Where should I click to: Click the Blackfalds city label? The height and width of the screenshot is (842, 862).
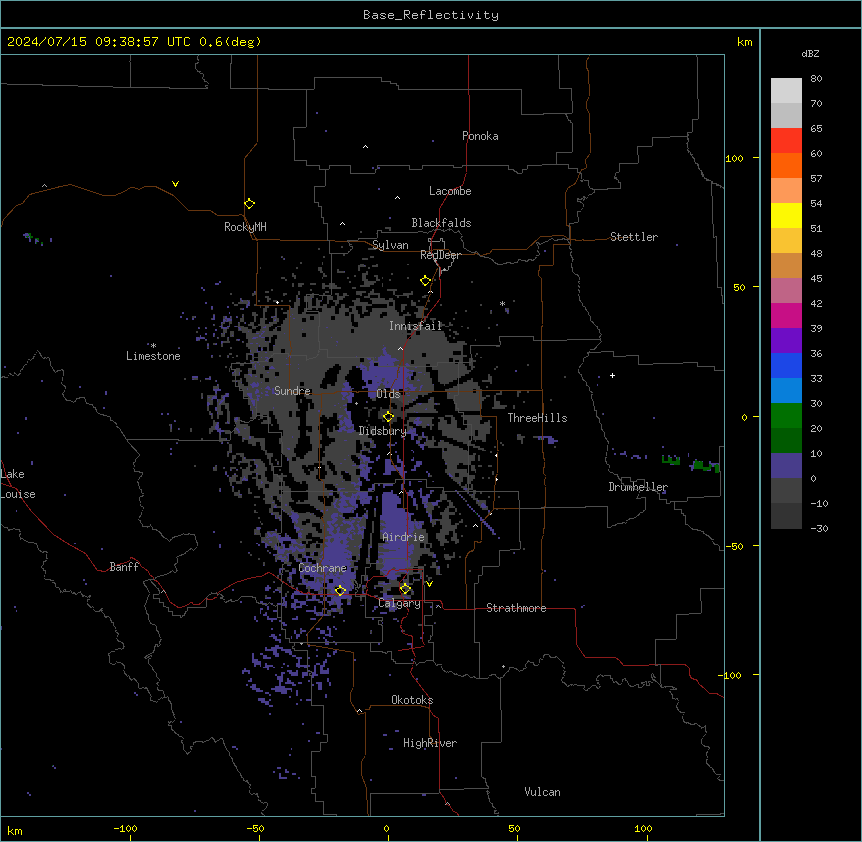[441, 223]
